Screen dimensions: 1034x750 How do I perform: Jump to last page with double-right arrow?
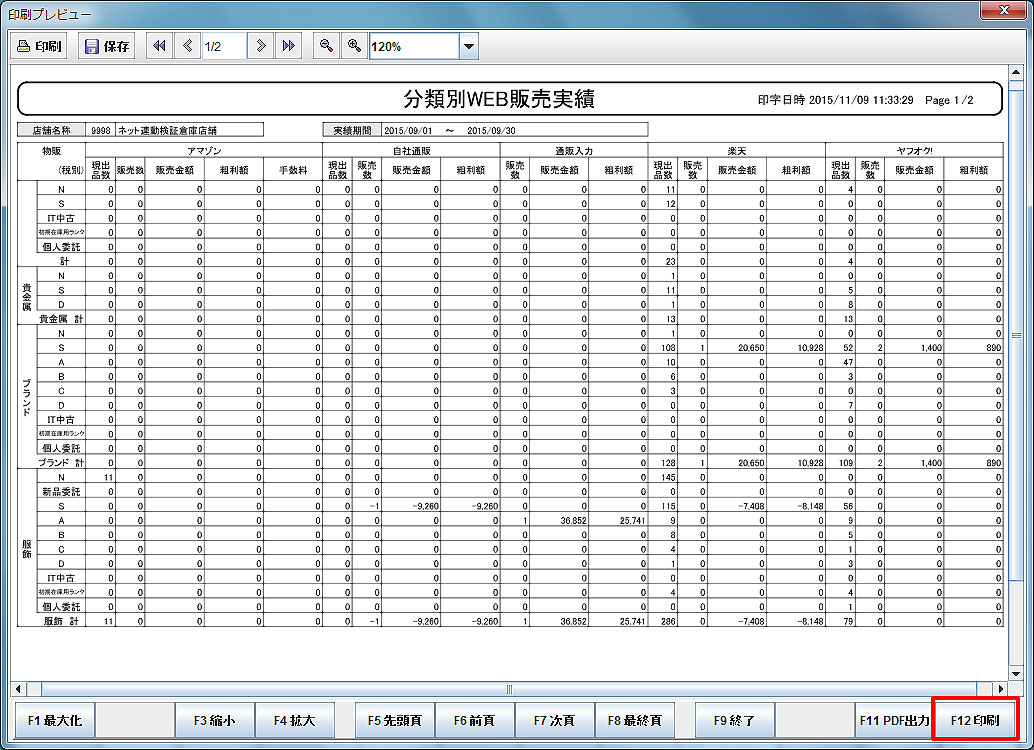(x=288, y=46)
